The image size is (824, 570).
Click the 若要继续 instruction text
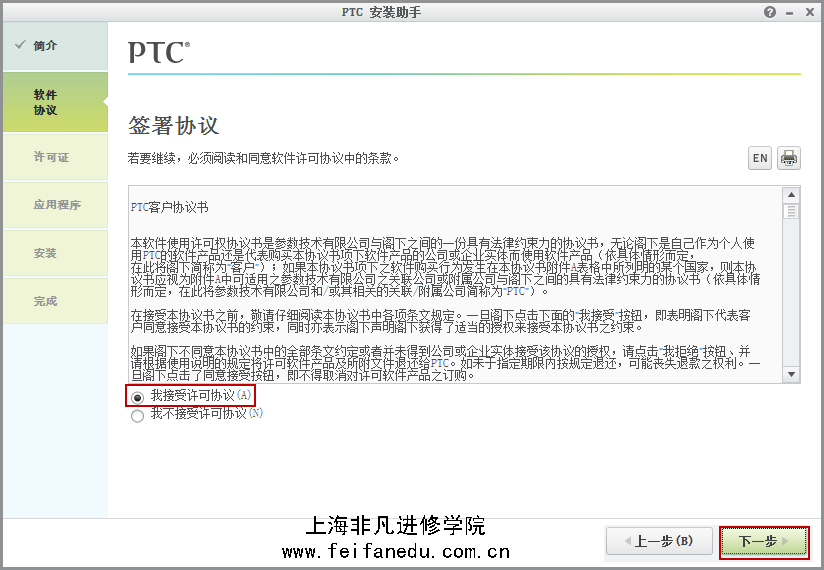tap(263, 158)
